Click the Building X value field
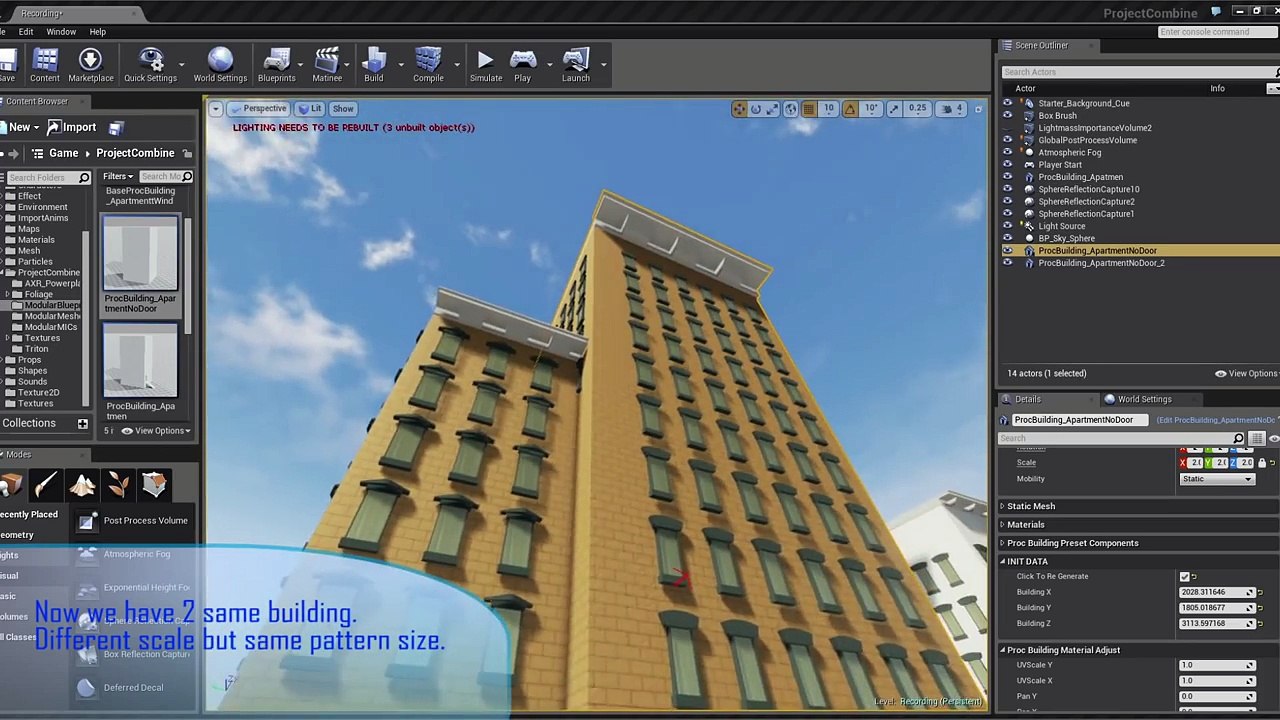Image resolution: width=1280 pixels, height=720 pixels. coord(1217,592)
